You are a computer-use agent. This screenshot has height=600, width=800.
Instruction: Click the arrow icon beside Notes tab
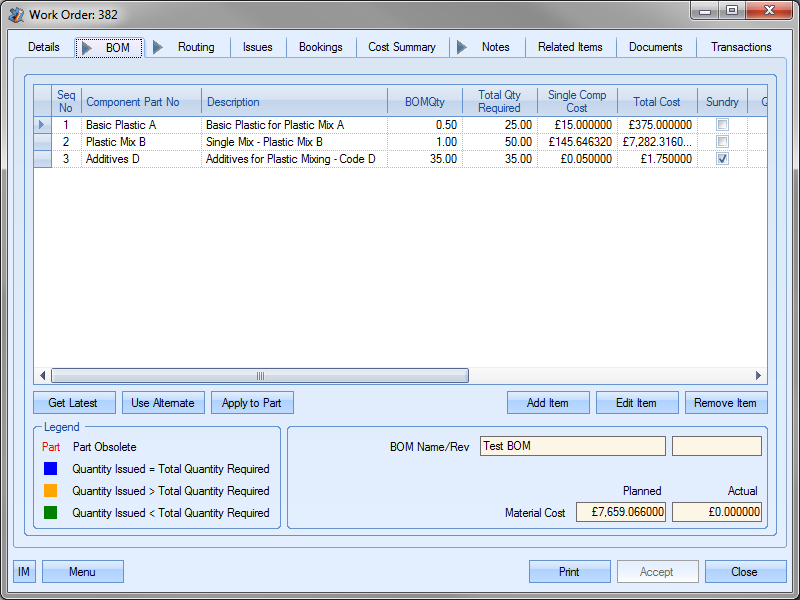(461, 47)
